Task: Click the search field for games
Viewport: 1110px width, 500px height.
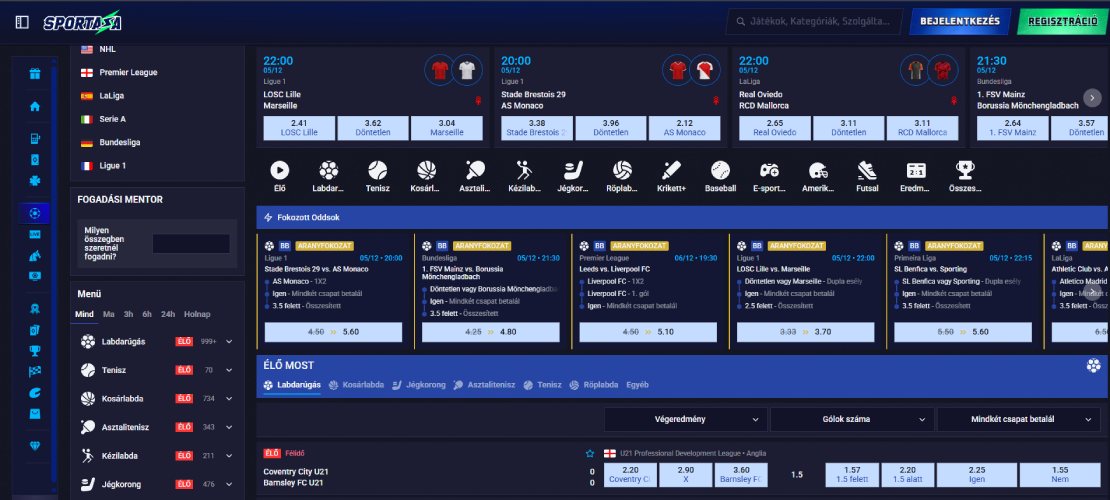Action: 815,21
